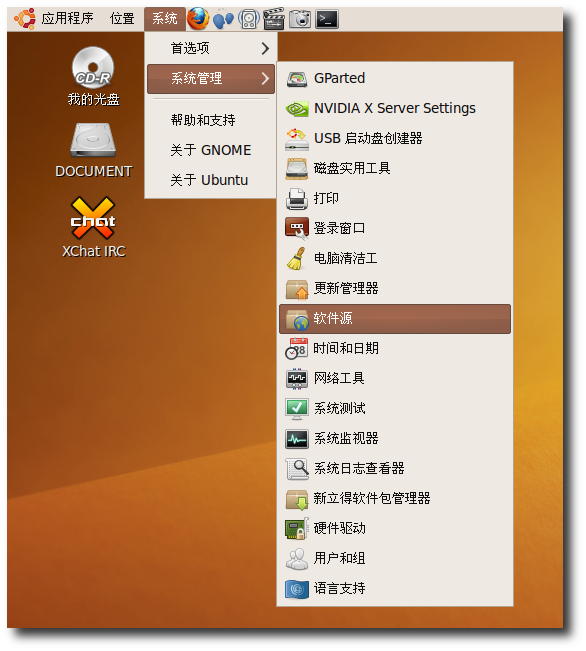
Task: Open 关于 GNOME
Action: 211,150
